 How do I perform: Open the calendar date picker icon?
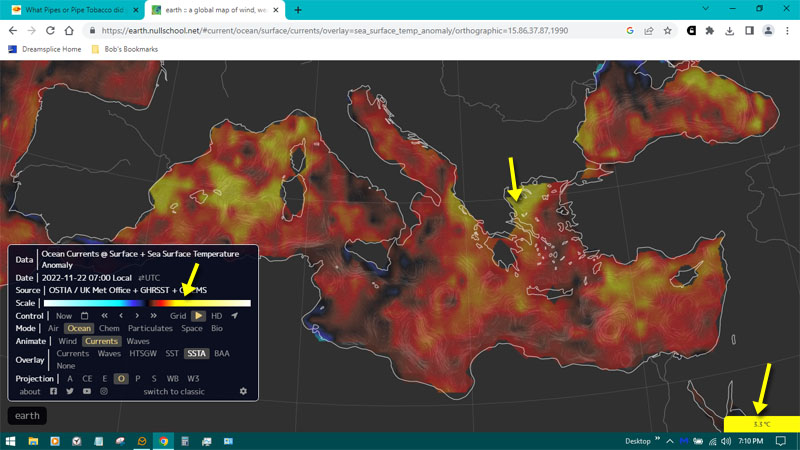pos(85,316)
